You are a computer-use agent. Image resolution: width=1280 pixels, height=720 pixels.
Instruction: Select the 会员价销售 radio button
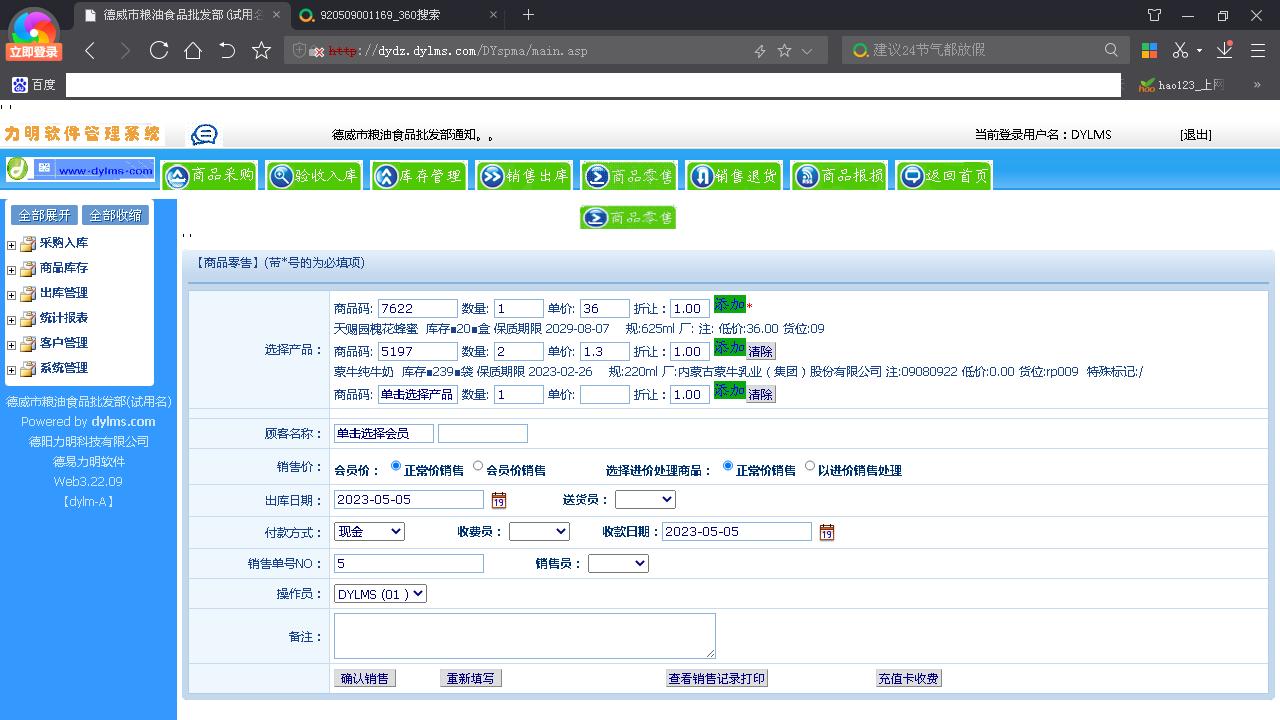(x=477, y=464)
